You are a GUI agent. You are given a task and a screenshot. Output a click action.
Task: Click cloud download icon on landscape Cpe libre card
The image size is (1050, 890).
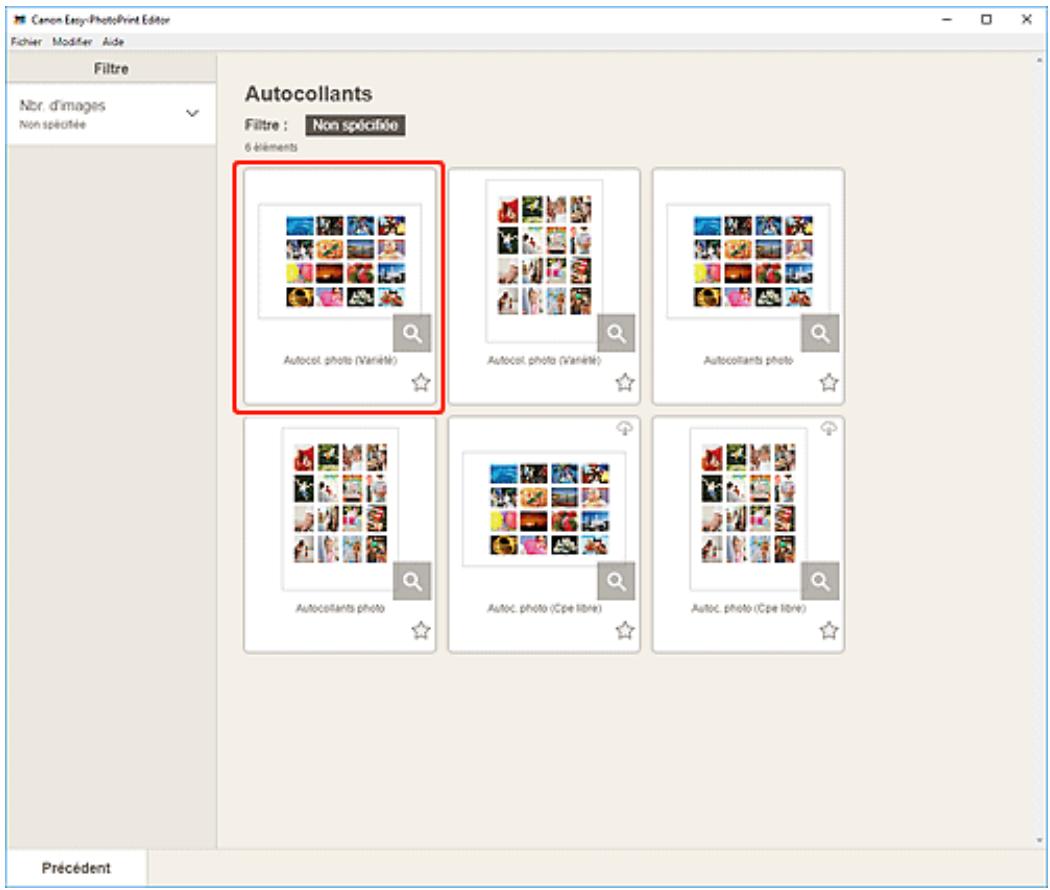pos(624,429)
